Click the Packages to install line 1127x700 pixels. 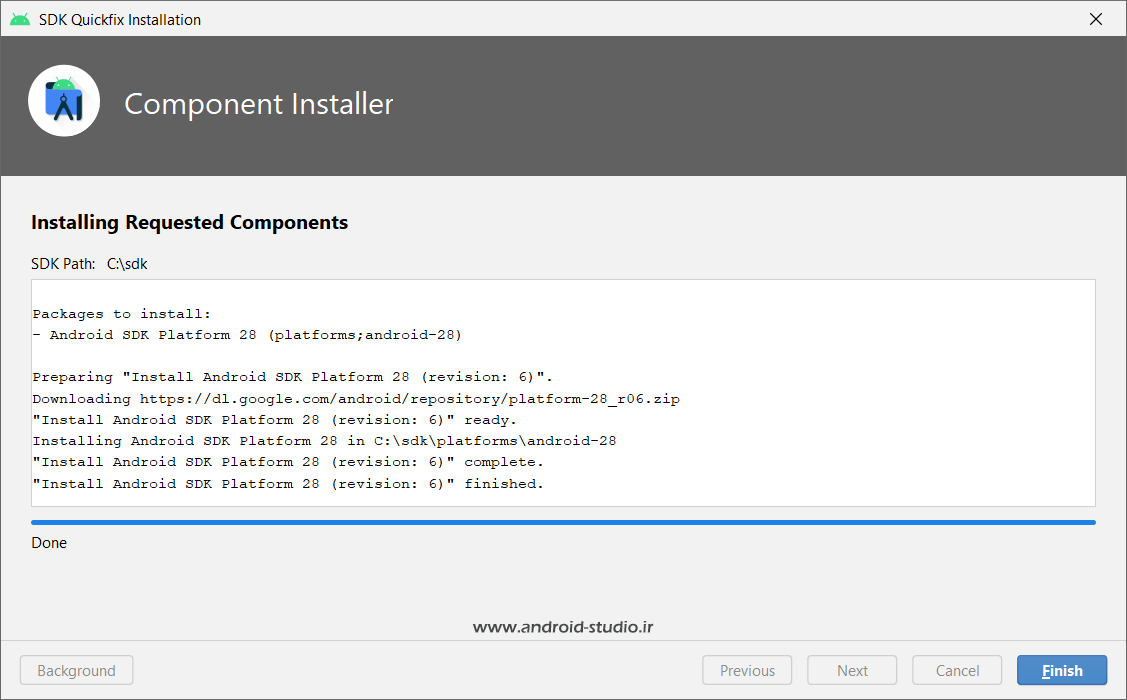coord(122,314)
